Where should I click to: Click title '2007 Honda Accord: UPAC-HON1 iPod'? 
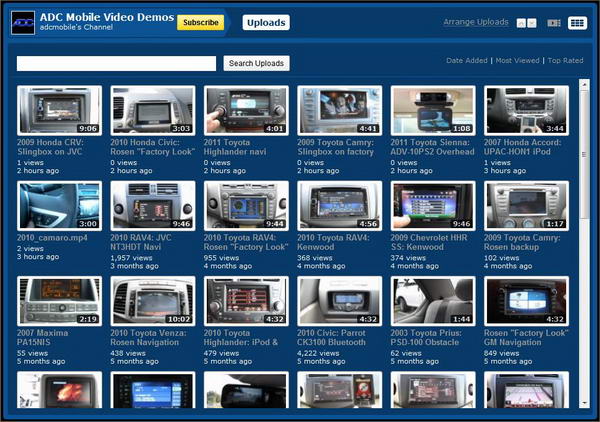coord(523,147)
